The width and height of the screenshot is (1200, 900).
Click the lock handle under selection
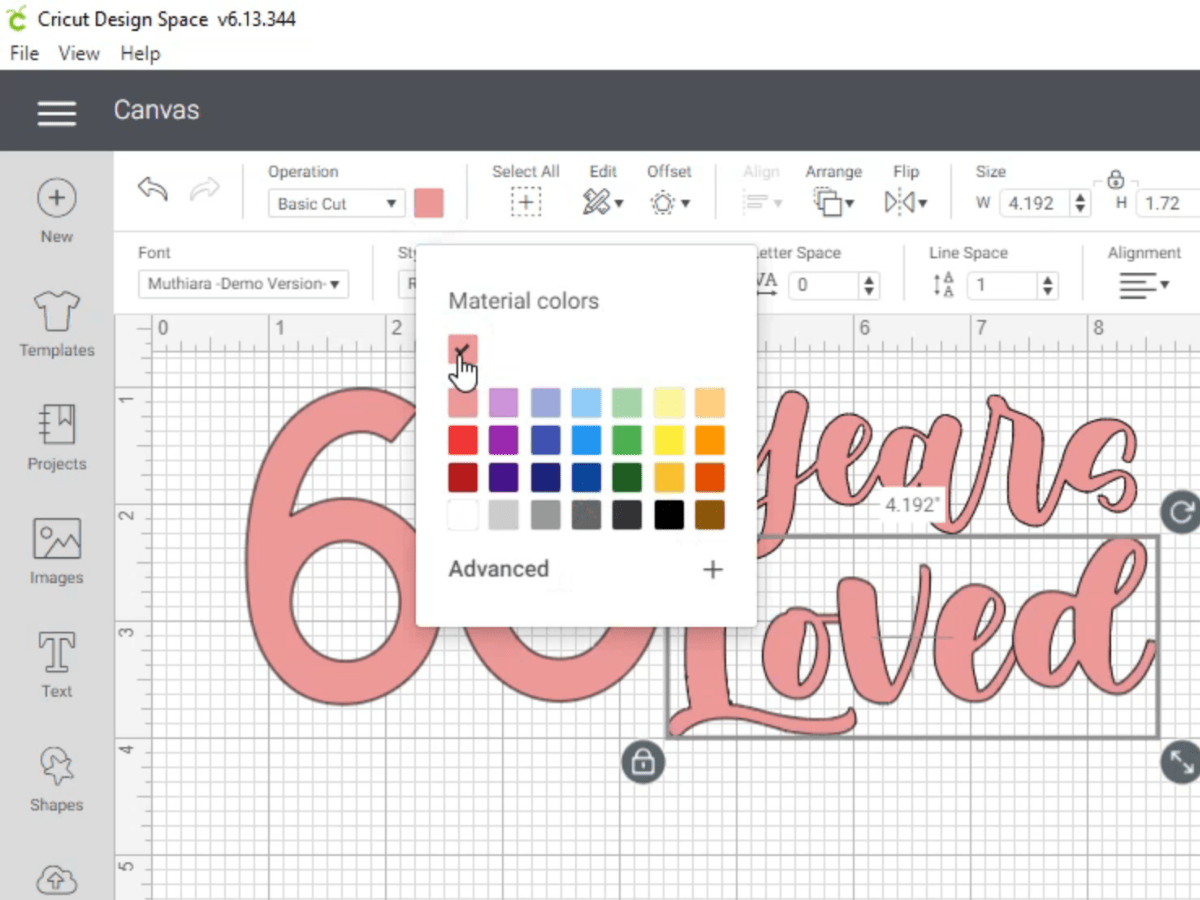pos(642,761)
